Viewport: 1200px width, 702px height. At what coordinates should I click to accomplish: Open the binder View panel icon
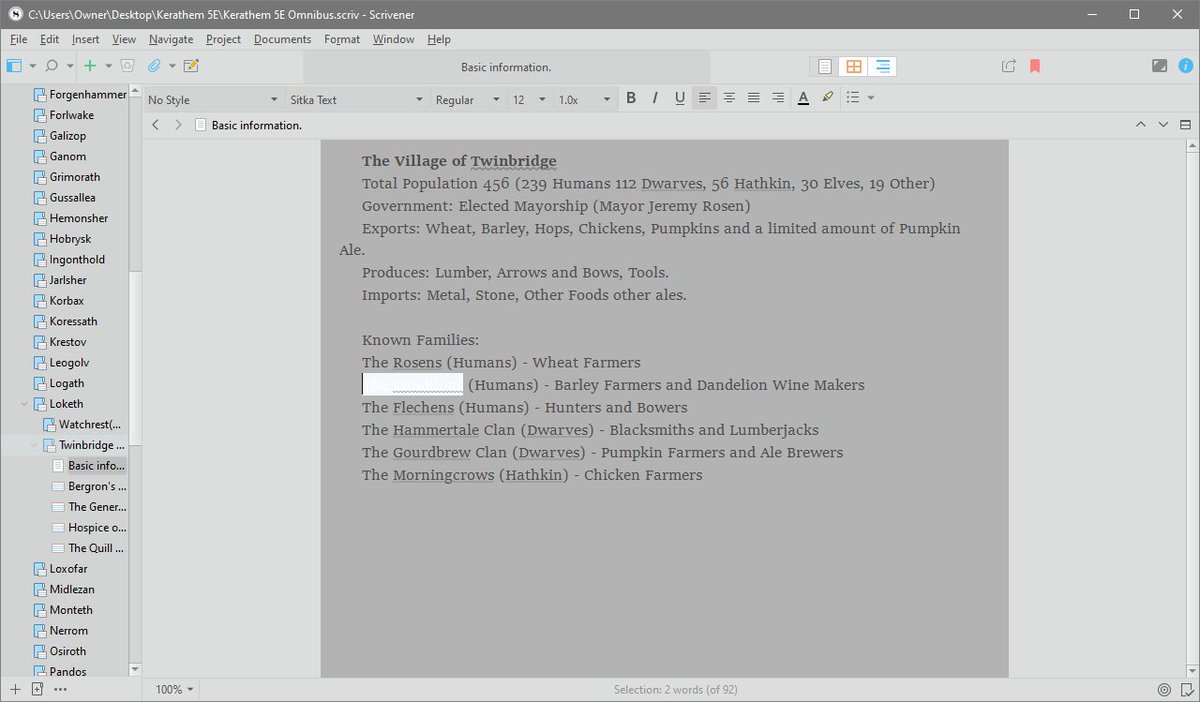14,66
